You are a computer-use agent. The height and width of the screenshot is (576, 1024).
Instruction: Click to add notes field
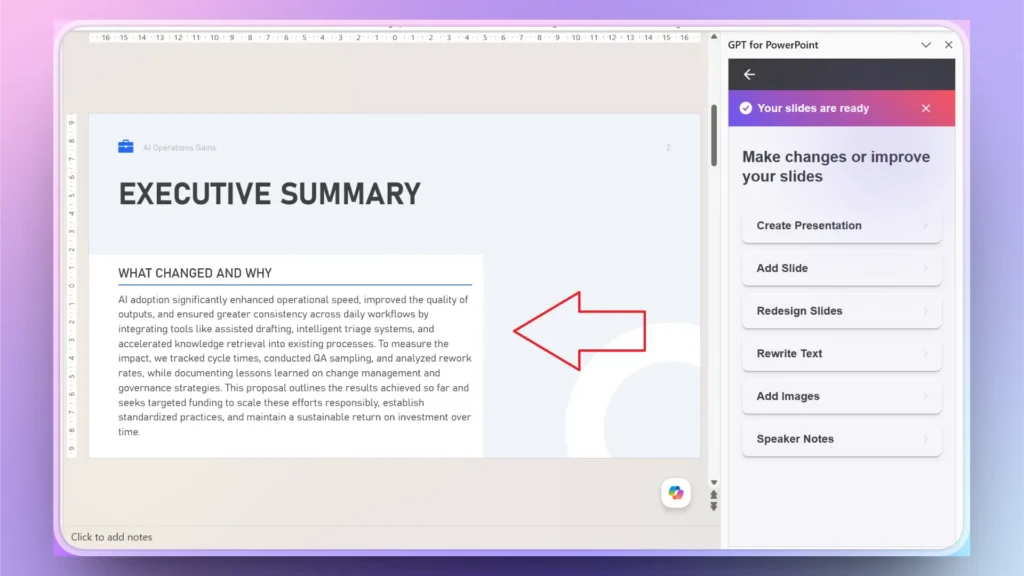112,537
